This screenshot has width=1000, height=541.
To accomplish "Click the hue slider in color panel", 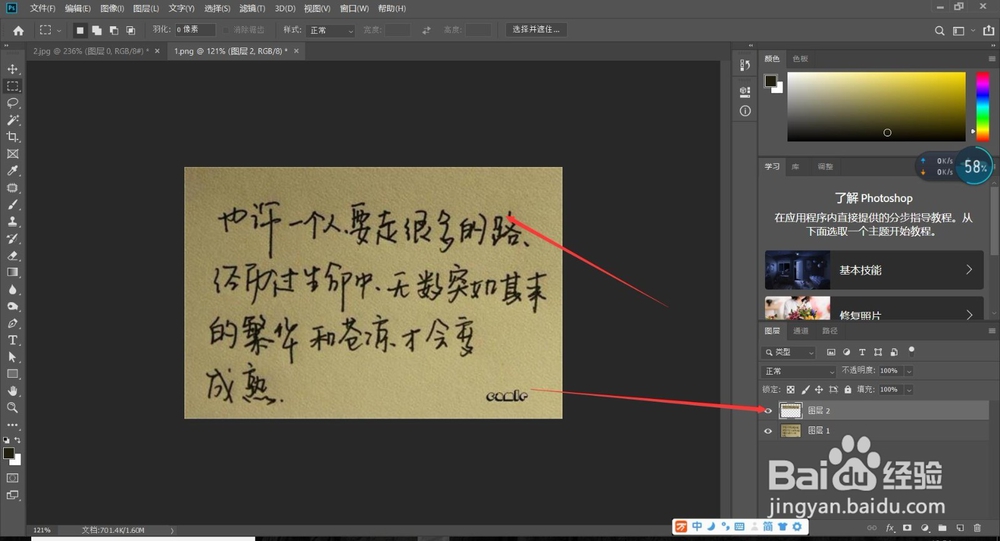I will click(983, 106).
